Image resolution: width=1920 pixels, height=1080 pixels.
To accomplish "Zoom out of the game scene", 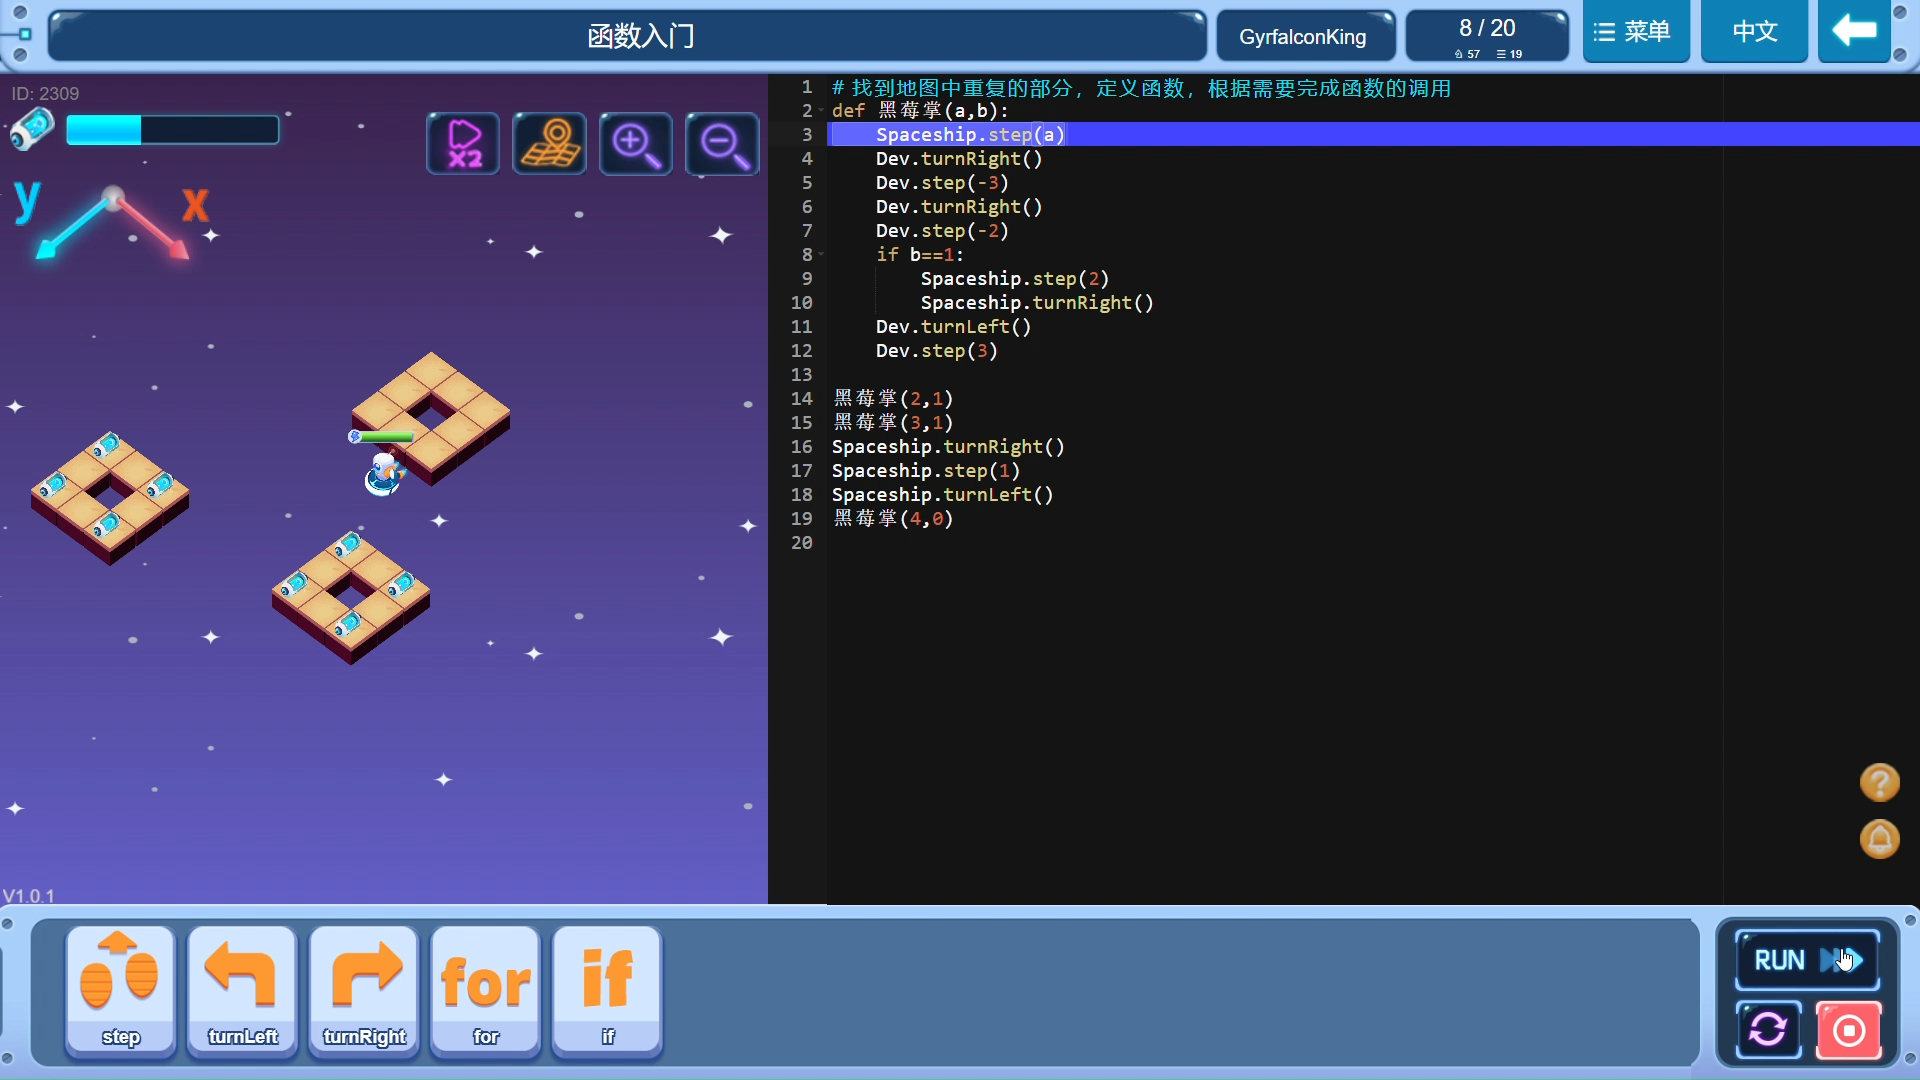I will coord(722,143).
